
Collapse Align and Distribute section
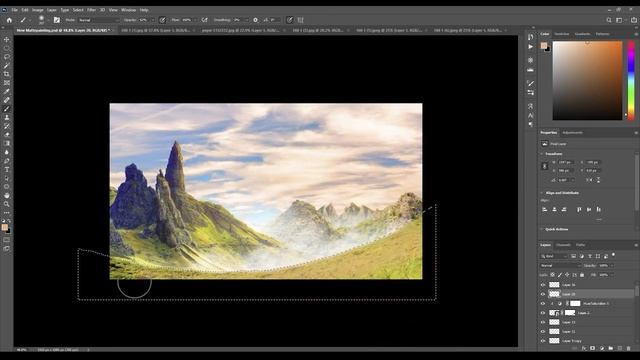[542, 193]
